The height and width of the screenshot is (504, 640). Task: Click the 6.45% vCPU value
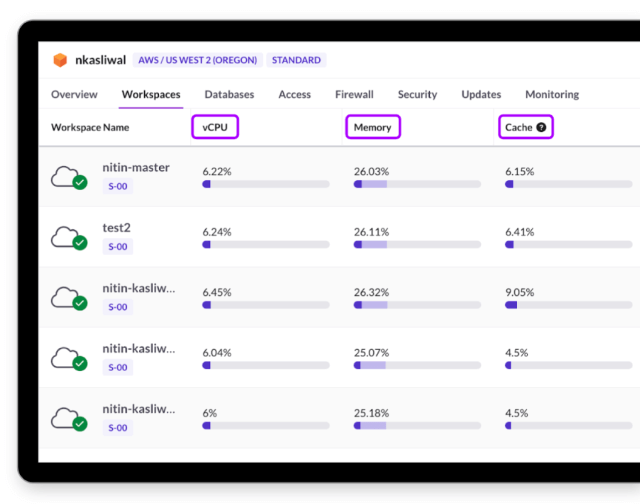(217, 292)
